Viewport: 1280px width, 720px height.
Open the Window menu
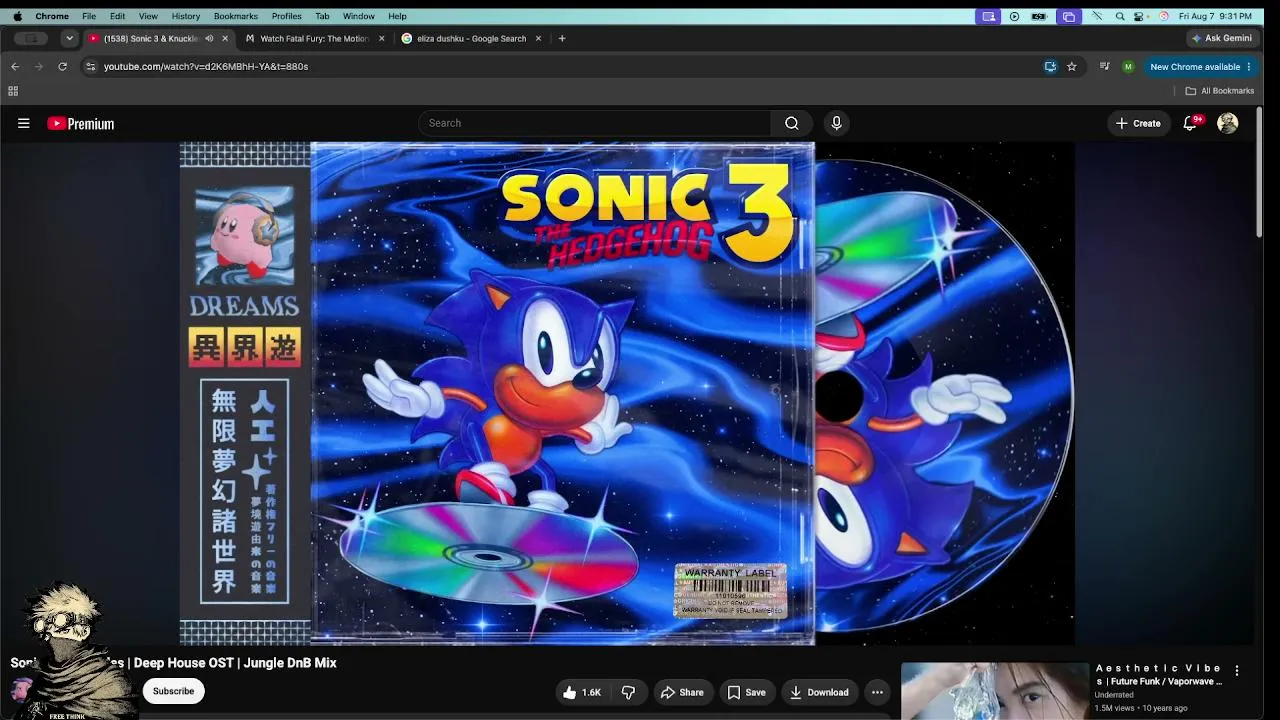(359, 16)
